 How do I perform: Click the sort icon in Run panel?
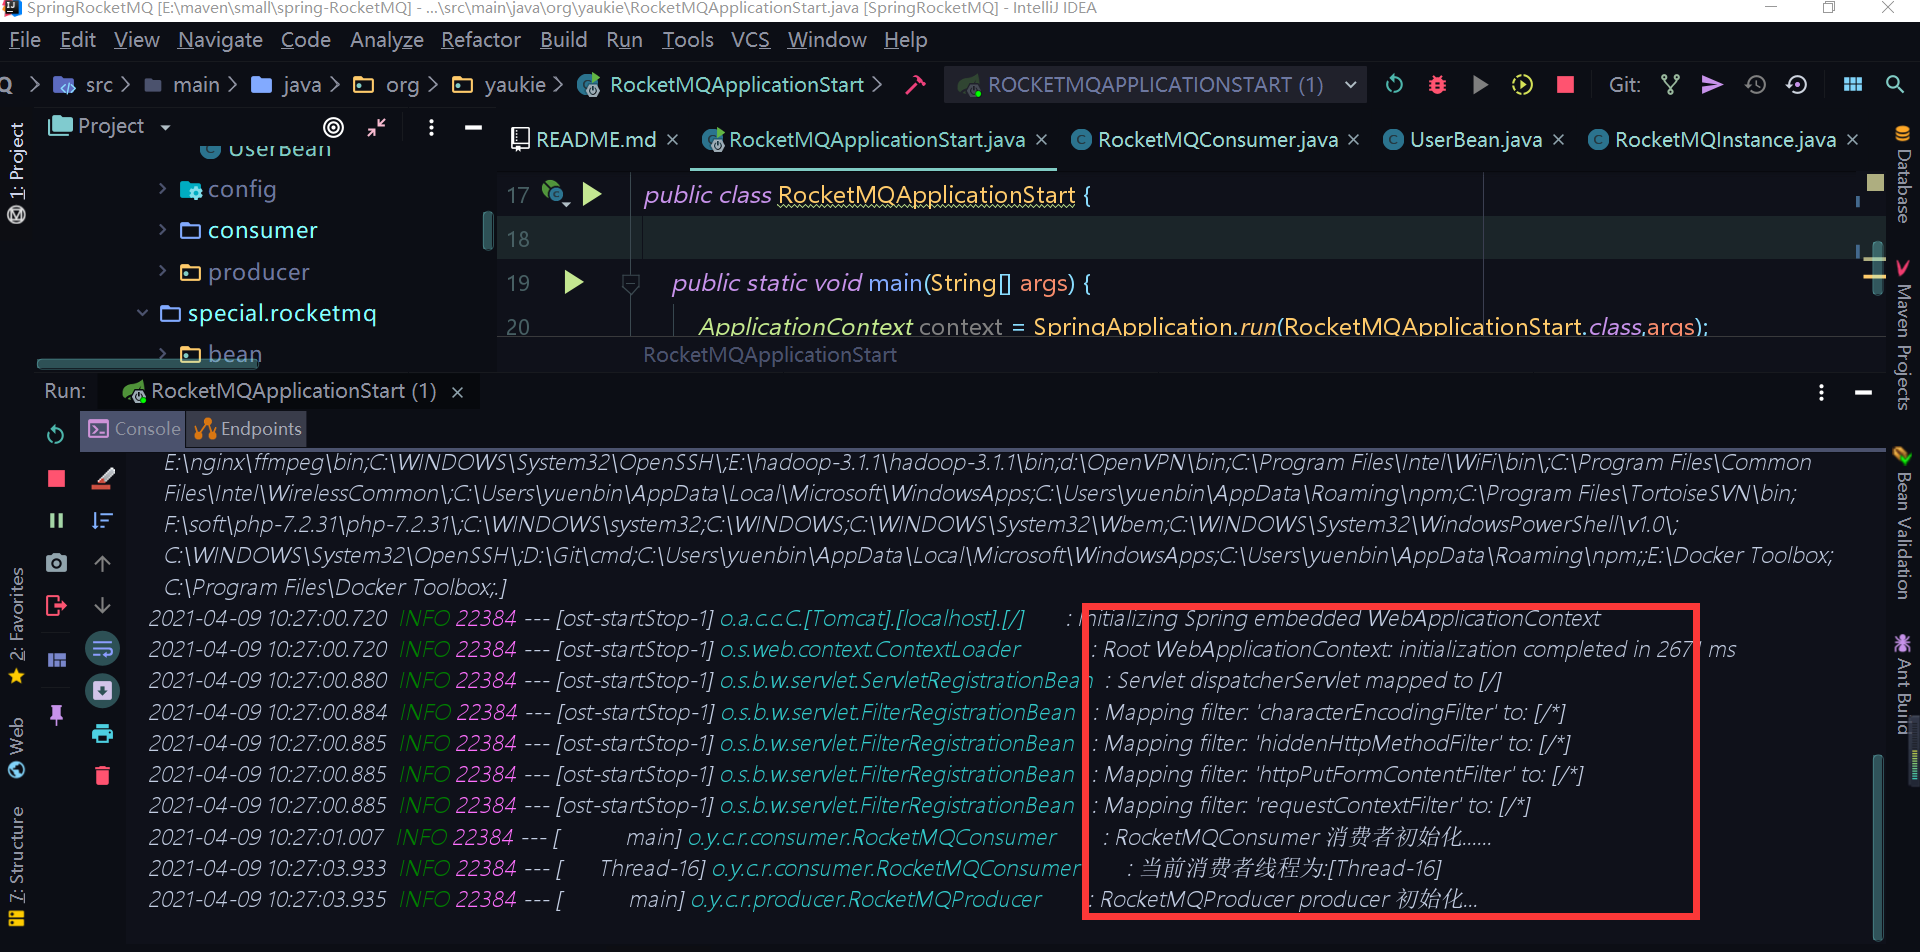102,521
